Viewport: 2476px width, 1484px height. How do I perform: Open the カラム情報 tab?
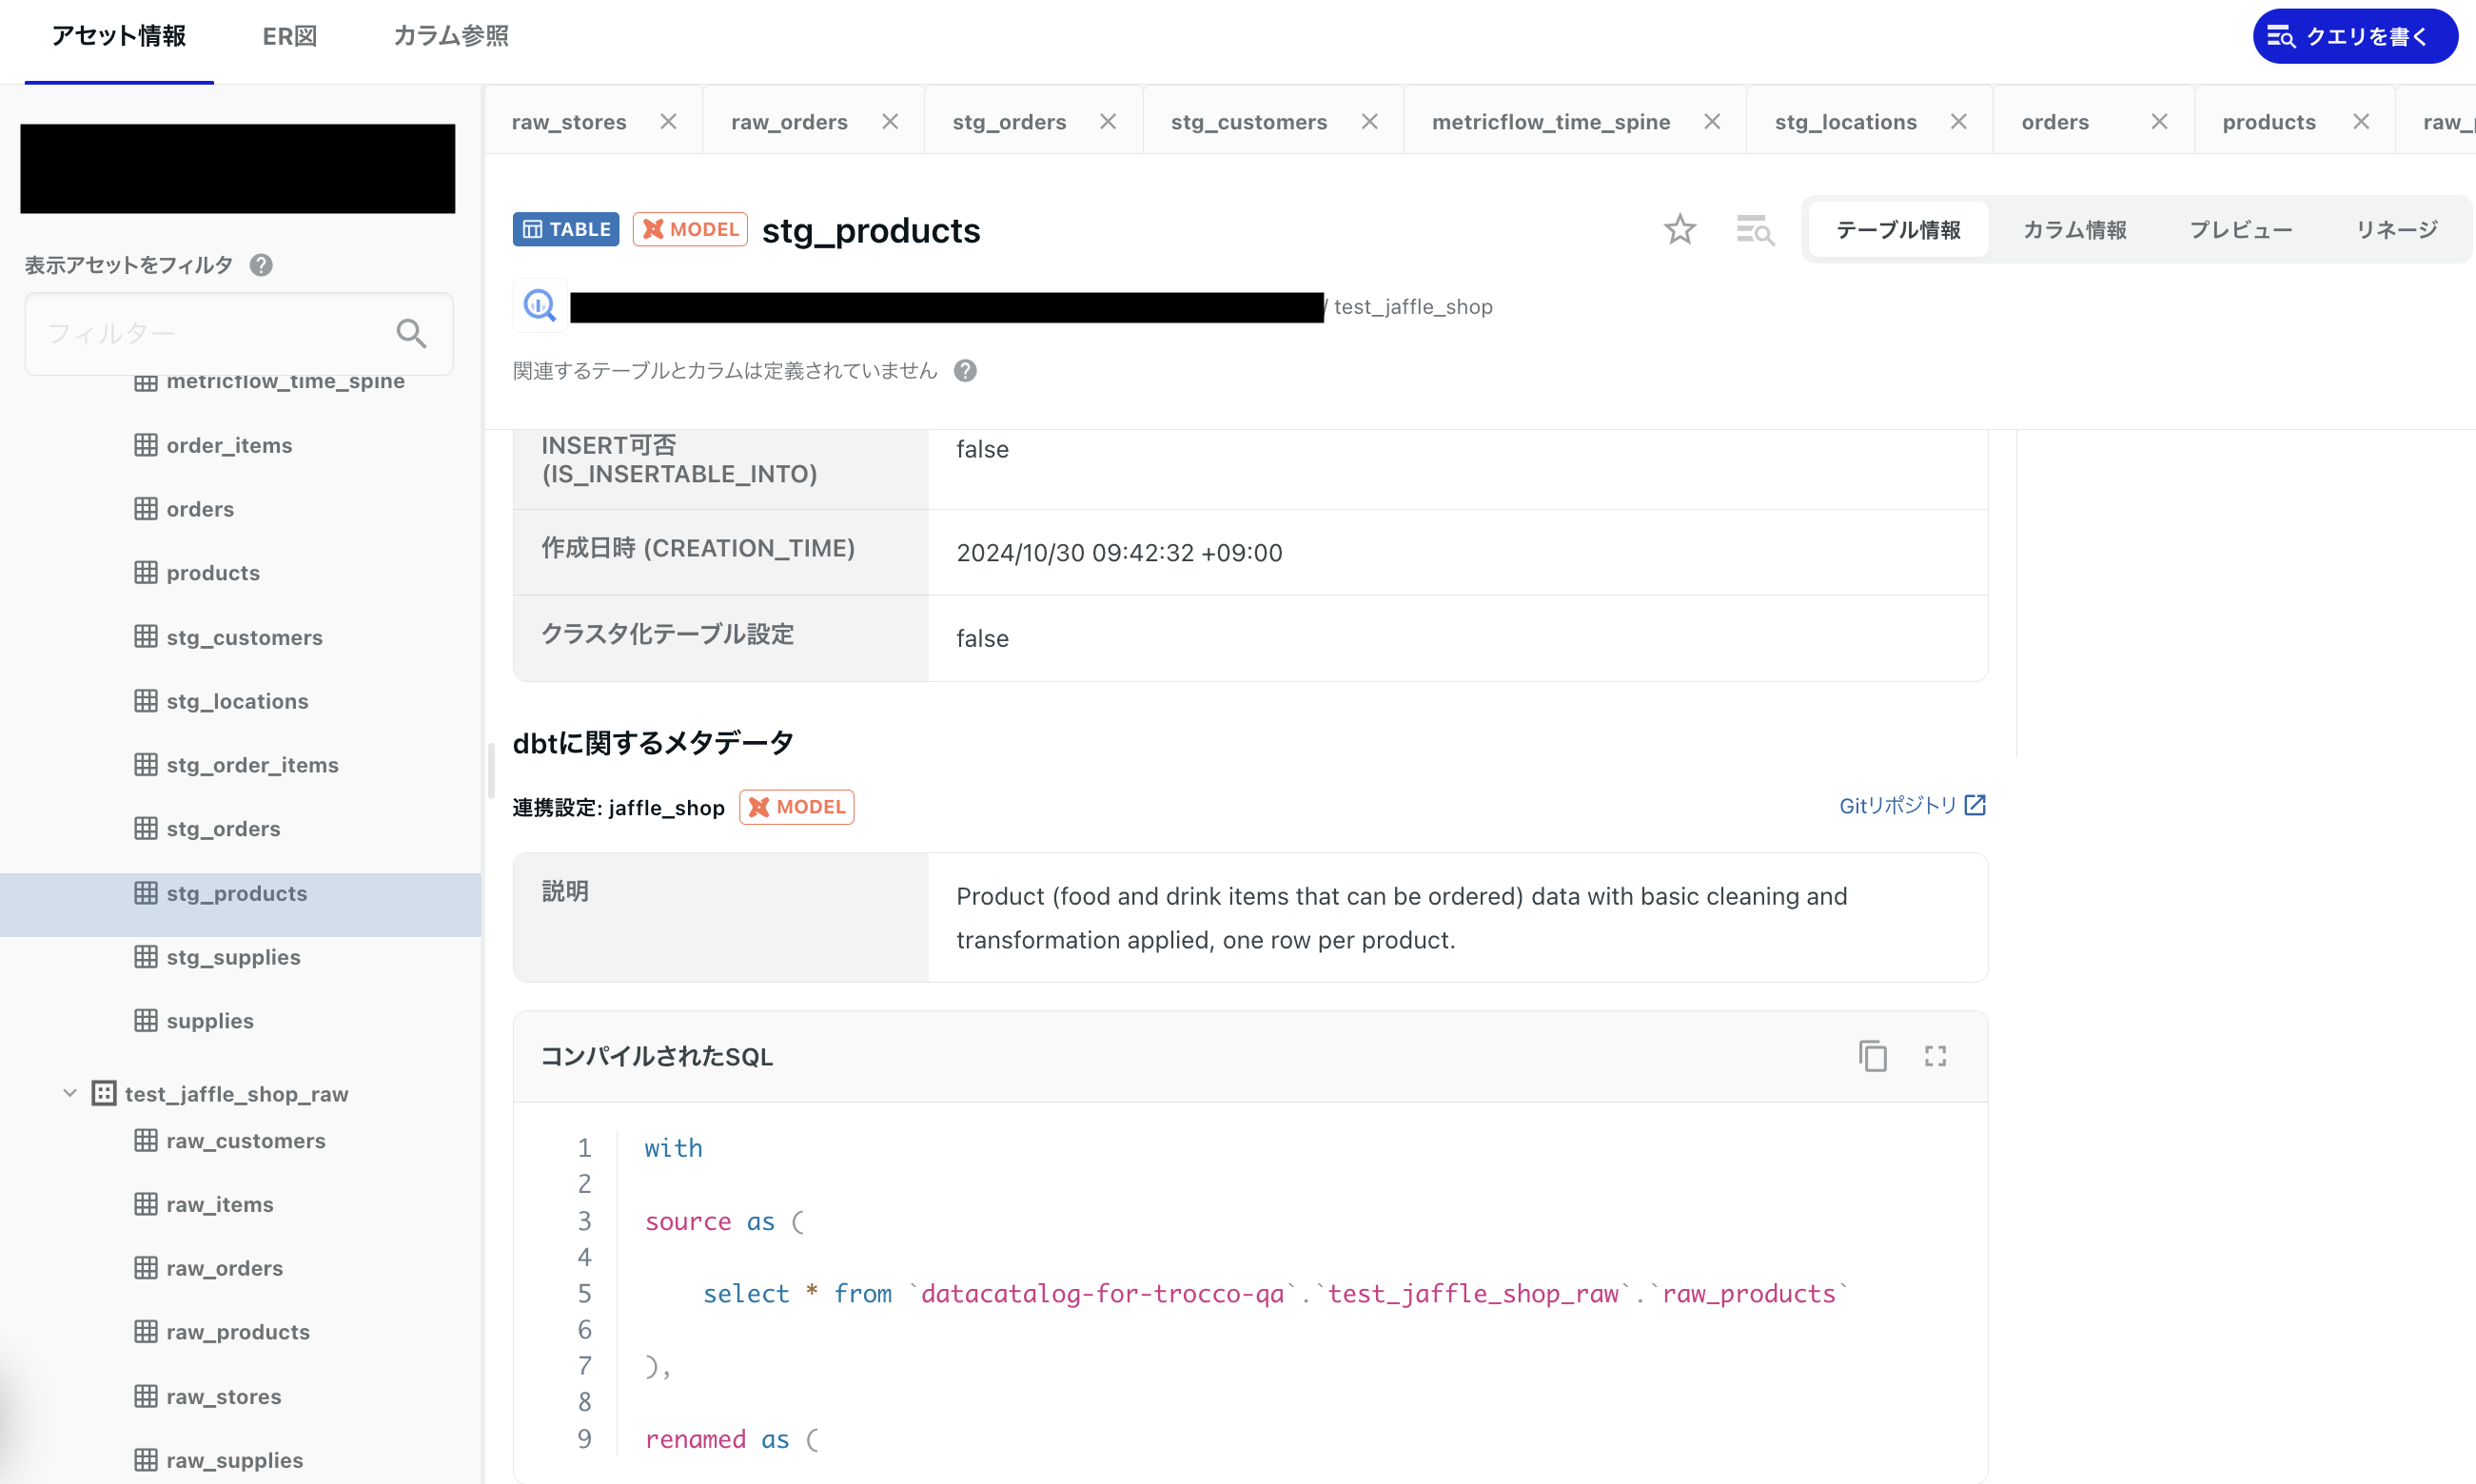(x=2074, y=230)
